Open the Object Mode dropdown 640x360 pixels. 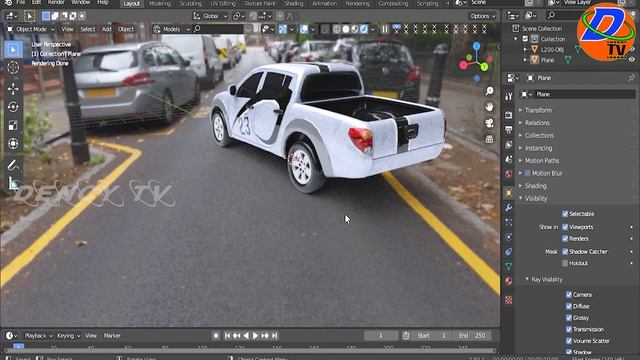(x=31, y=29)
